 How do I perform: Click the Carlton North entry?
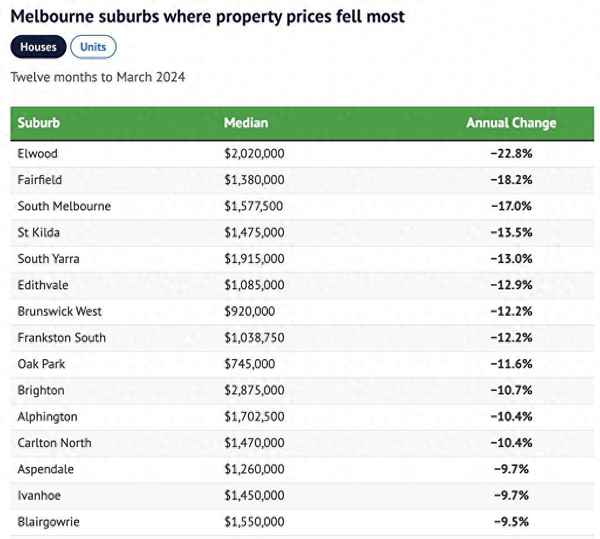point(54,443)
